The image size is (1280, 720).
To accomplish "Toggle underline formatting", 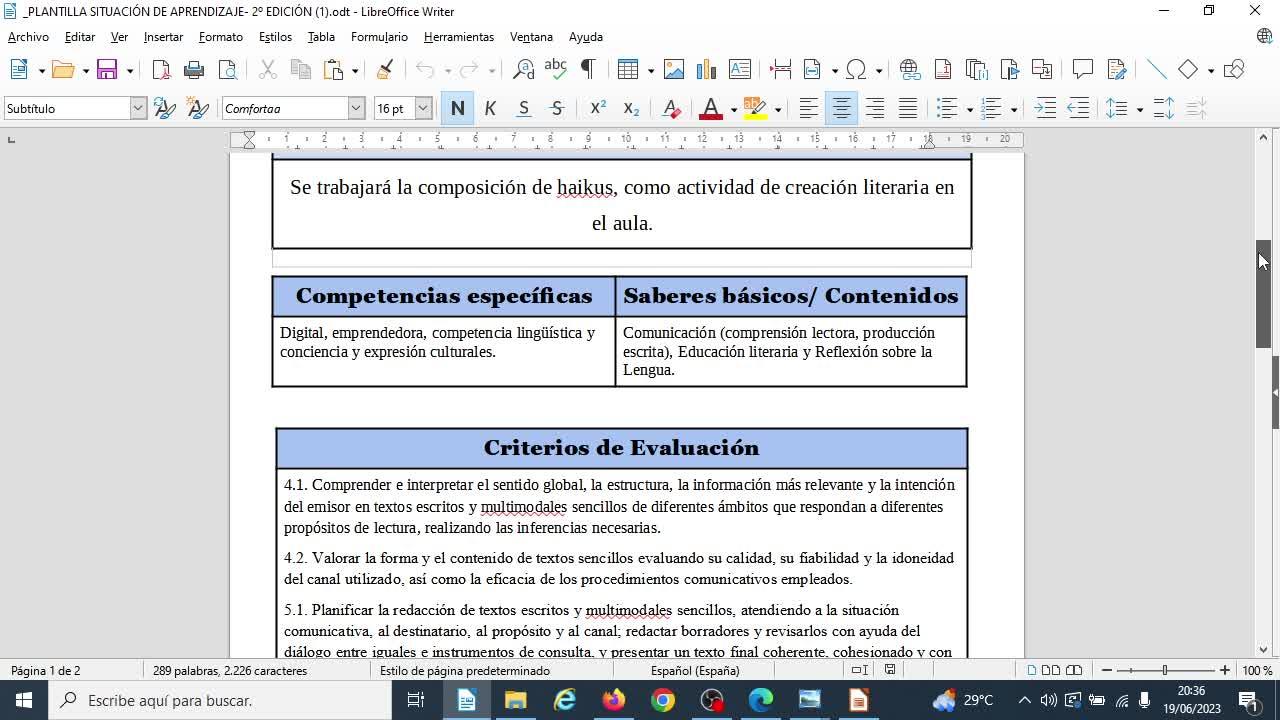I will pyautogui.click(x=523, y=108).
